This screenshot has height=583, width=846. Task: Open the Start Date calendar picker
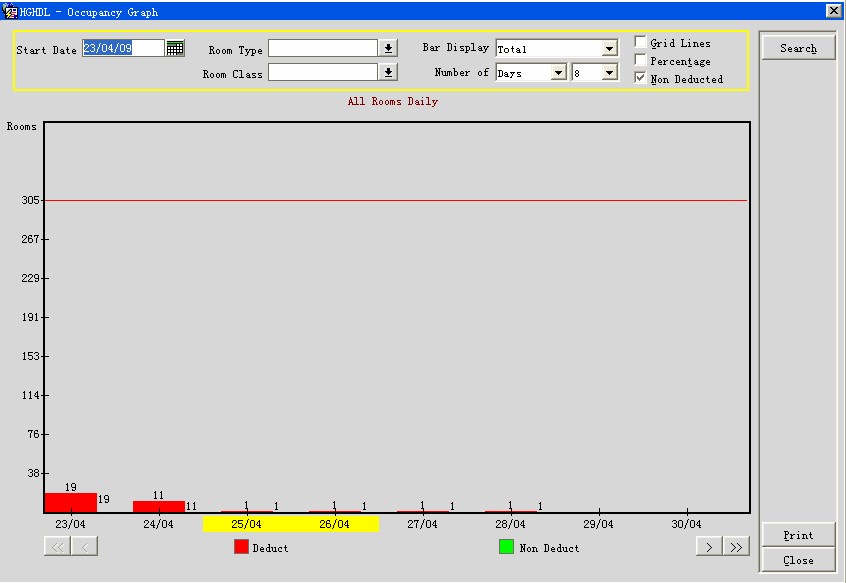175,48
